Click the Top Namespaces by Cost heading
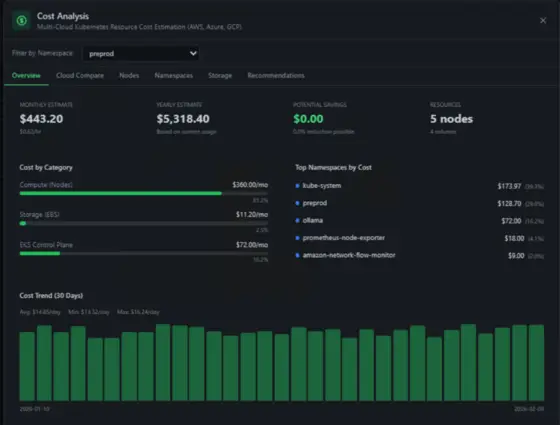 pyautogui.click(x=333, y=167)
